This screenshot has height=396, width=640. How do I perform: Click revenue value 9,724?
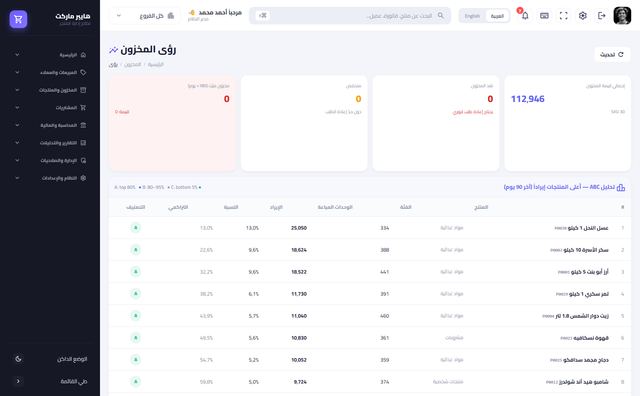pos(300,382)
